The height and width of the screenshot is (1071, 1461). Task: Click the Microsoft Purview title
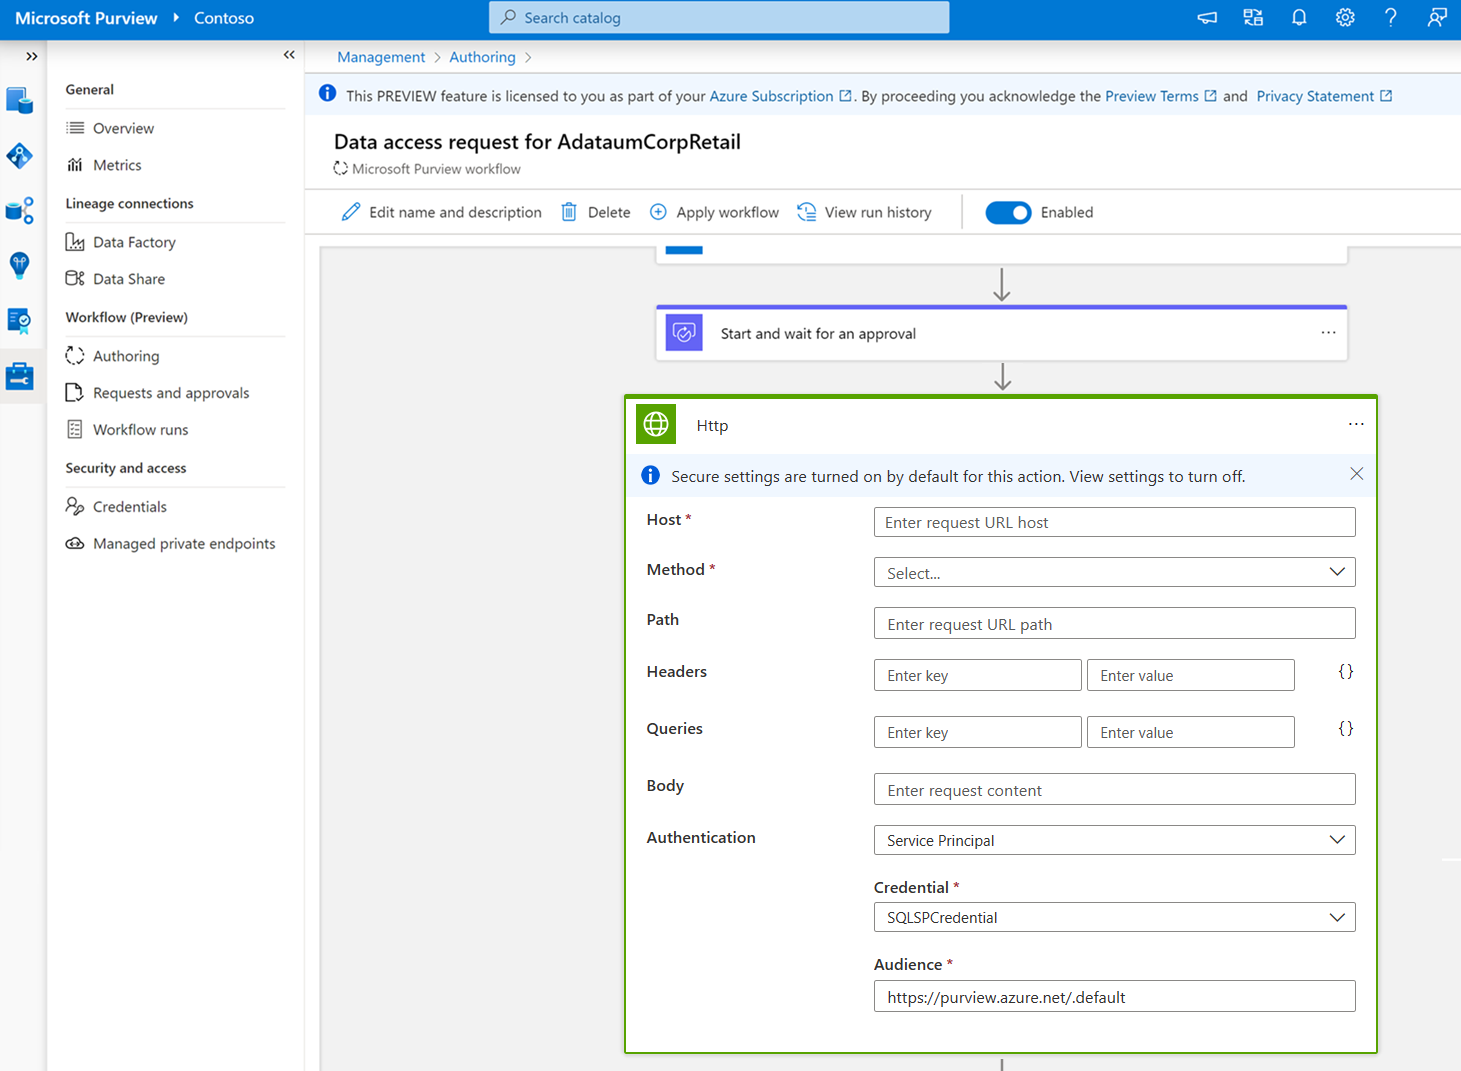pos(86,18)
